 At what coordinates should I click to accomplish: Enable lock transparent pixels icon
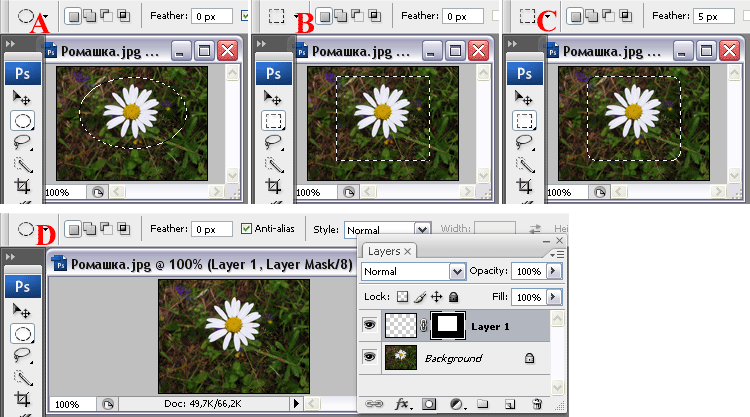[403, 298]
